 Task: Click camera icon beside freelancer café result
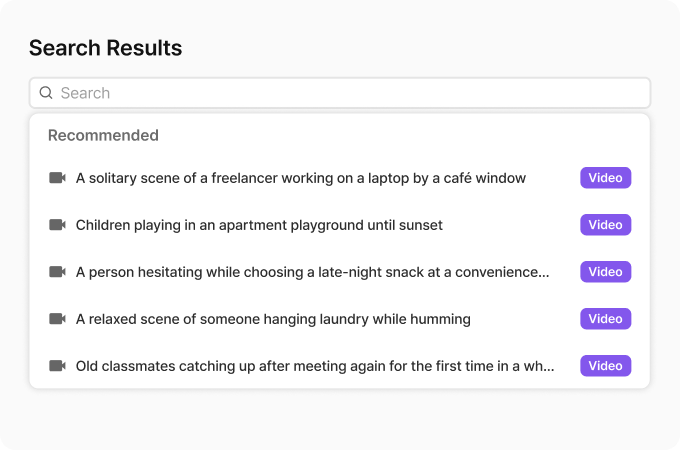tap(57, 178)
